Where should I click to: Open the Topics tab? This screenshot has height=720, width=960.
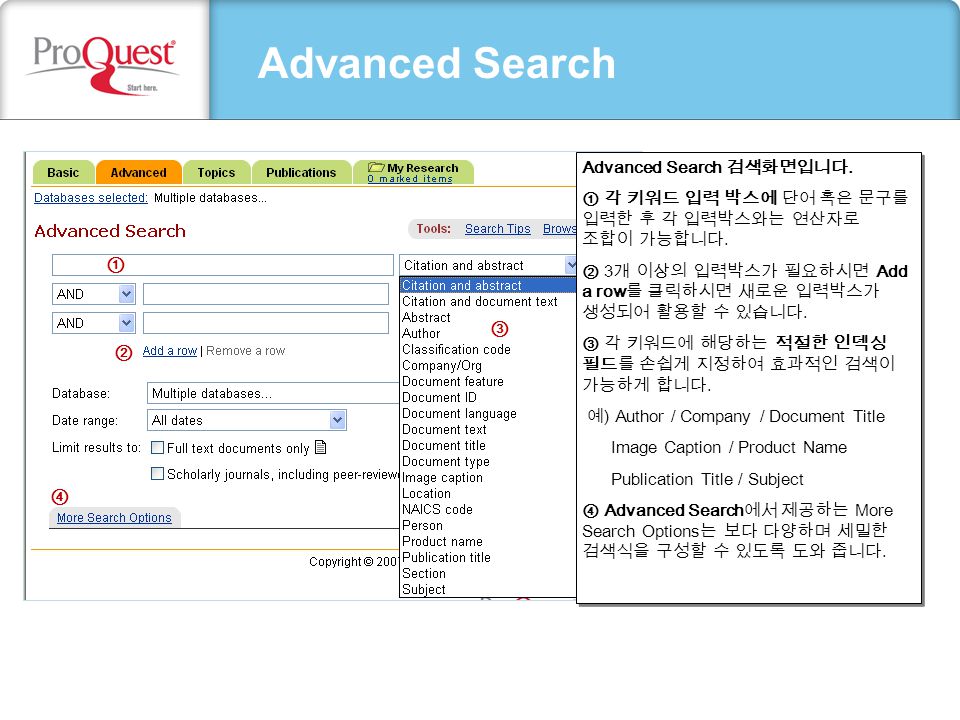(x=216, y=173)
